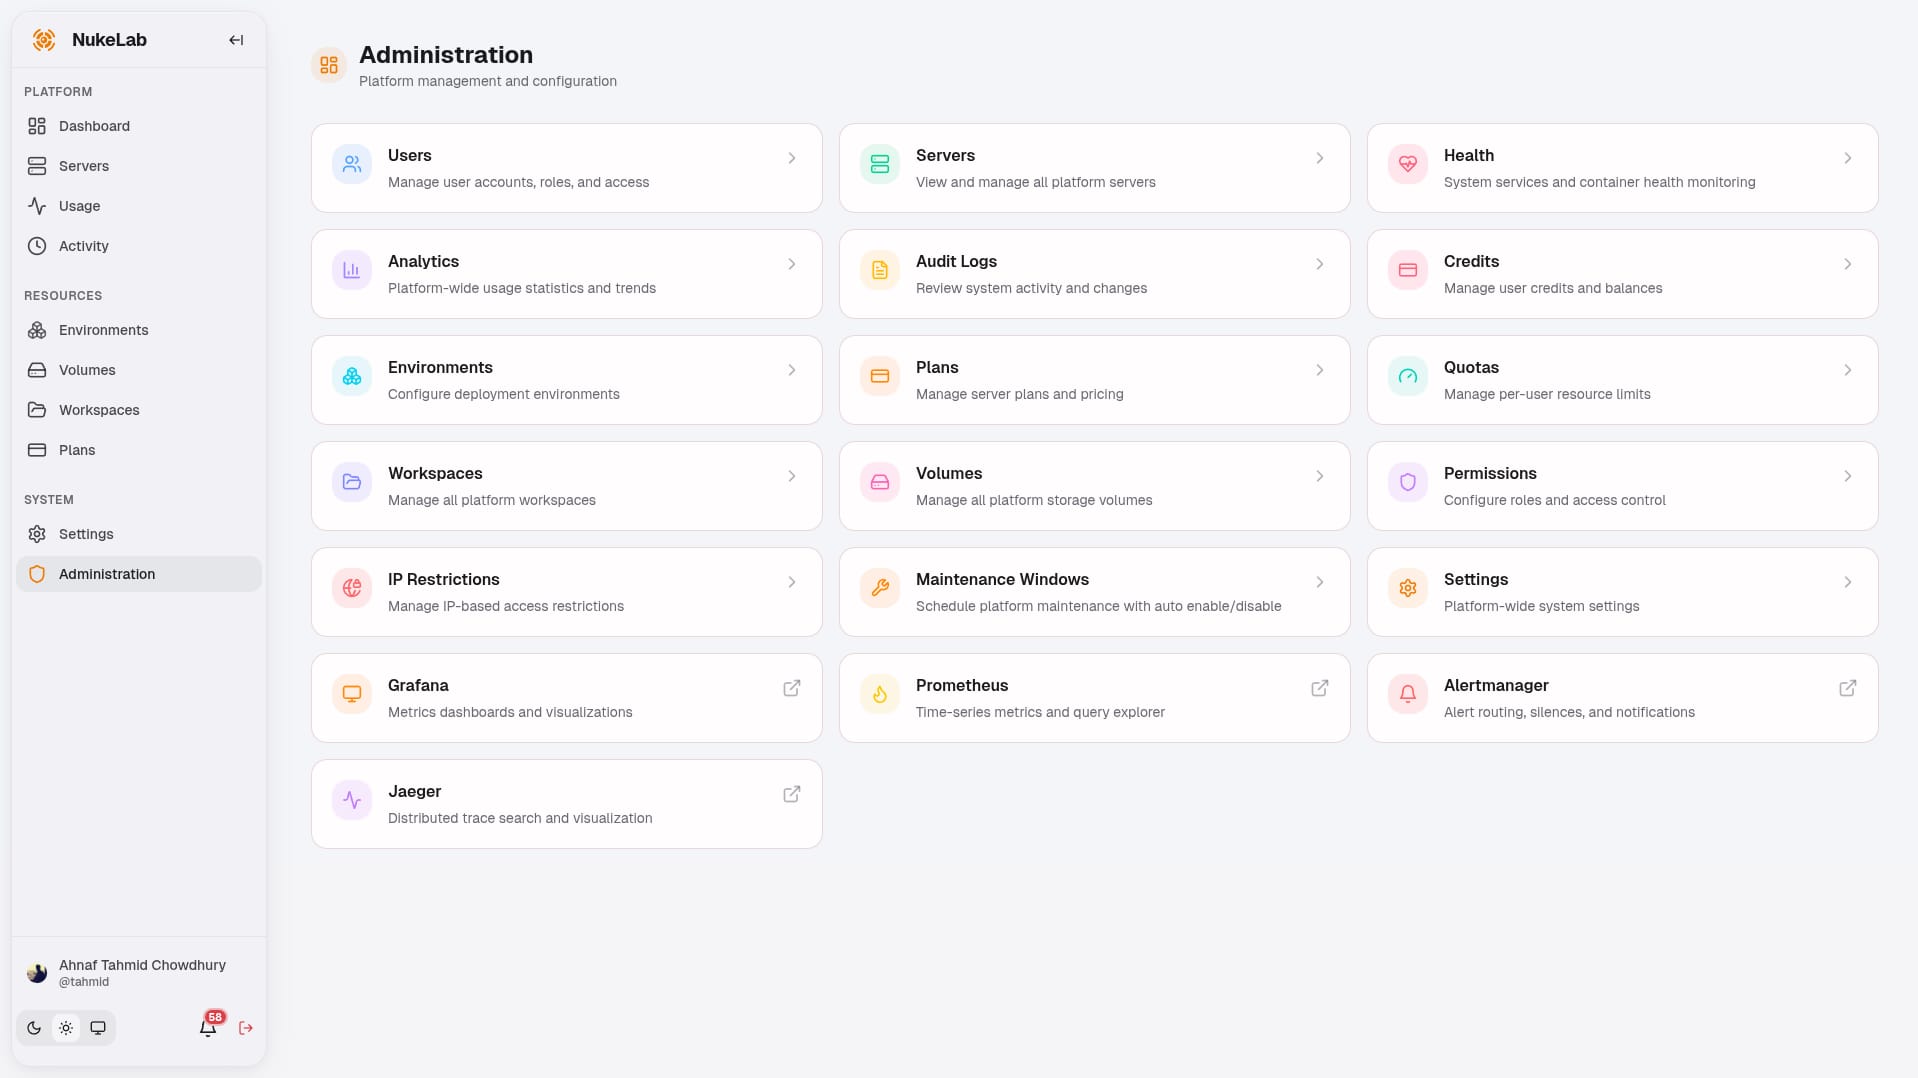Open Jaeger external link arrow
1918x1078 pixels.
pyautogui.click(x=792, y=794)
